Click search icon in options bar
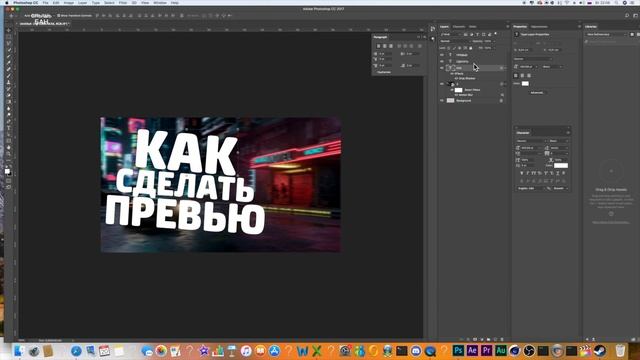The image size is (640, 360). [627, 16]
